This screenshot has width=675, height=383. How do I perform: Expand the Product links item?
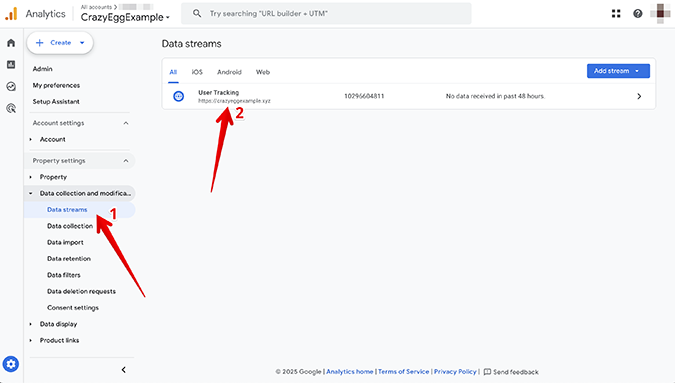(x=31, y=340)
